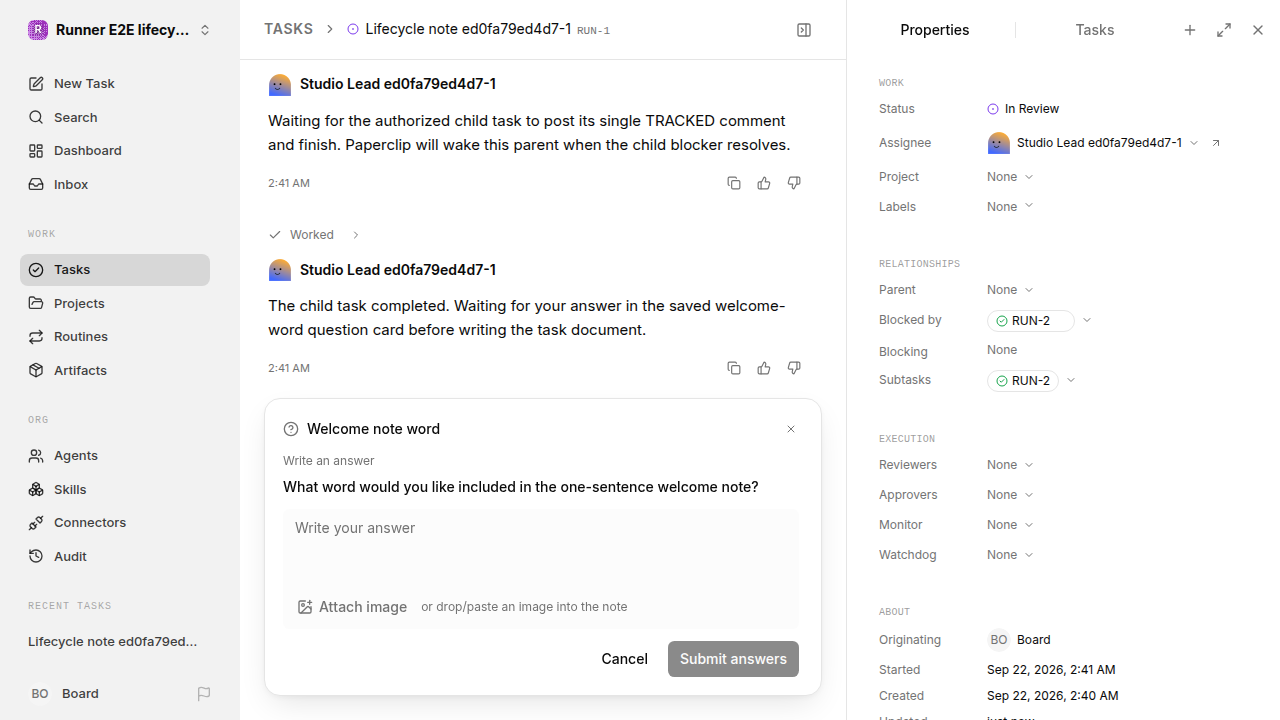Viewport: 1280px width, 720px height.
Task: Toggle the side panel icon in header
Action: (804, 30)
